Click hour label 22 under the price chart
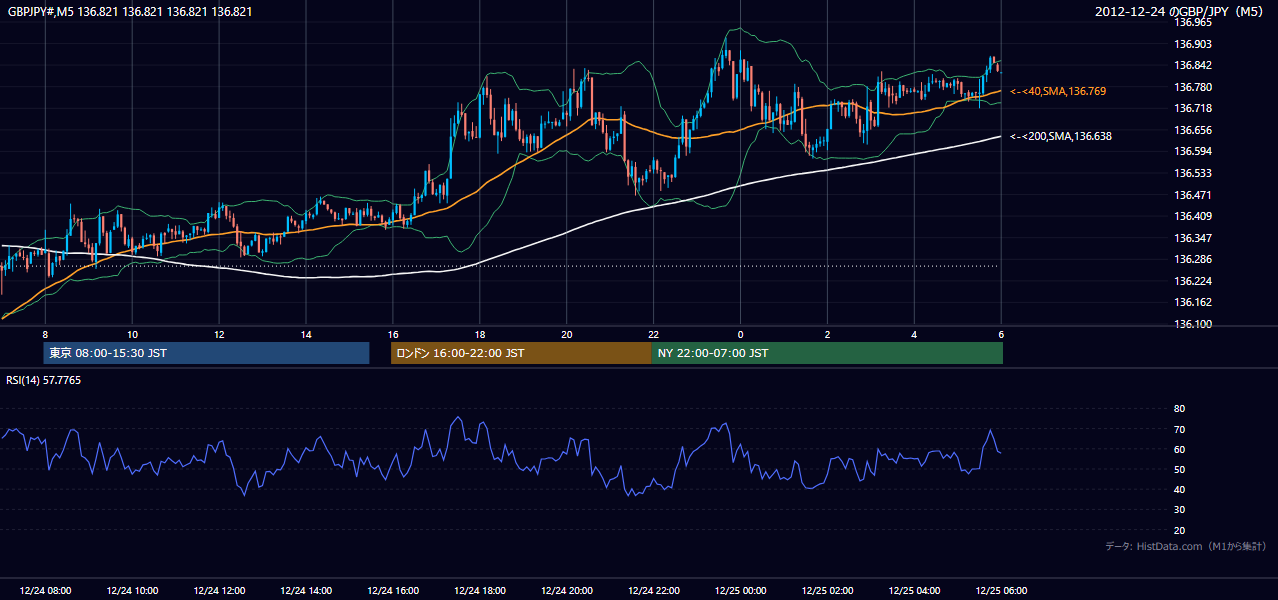 click(654, 334)
